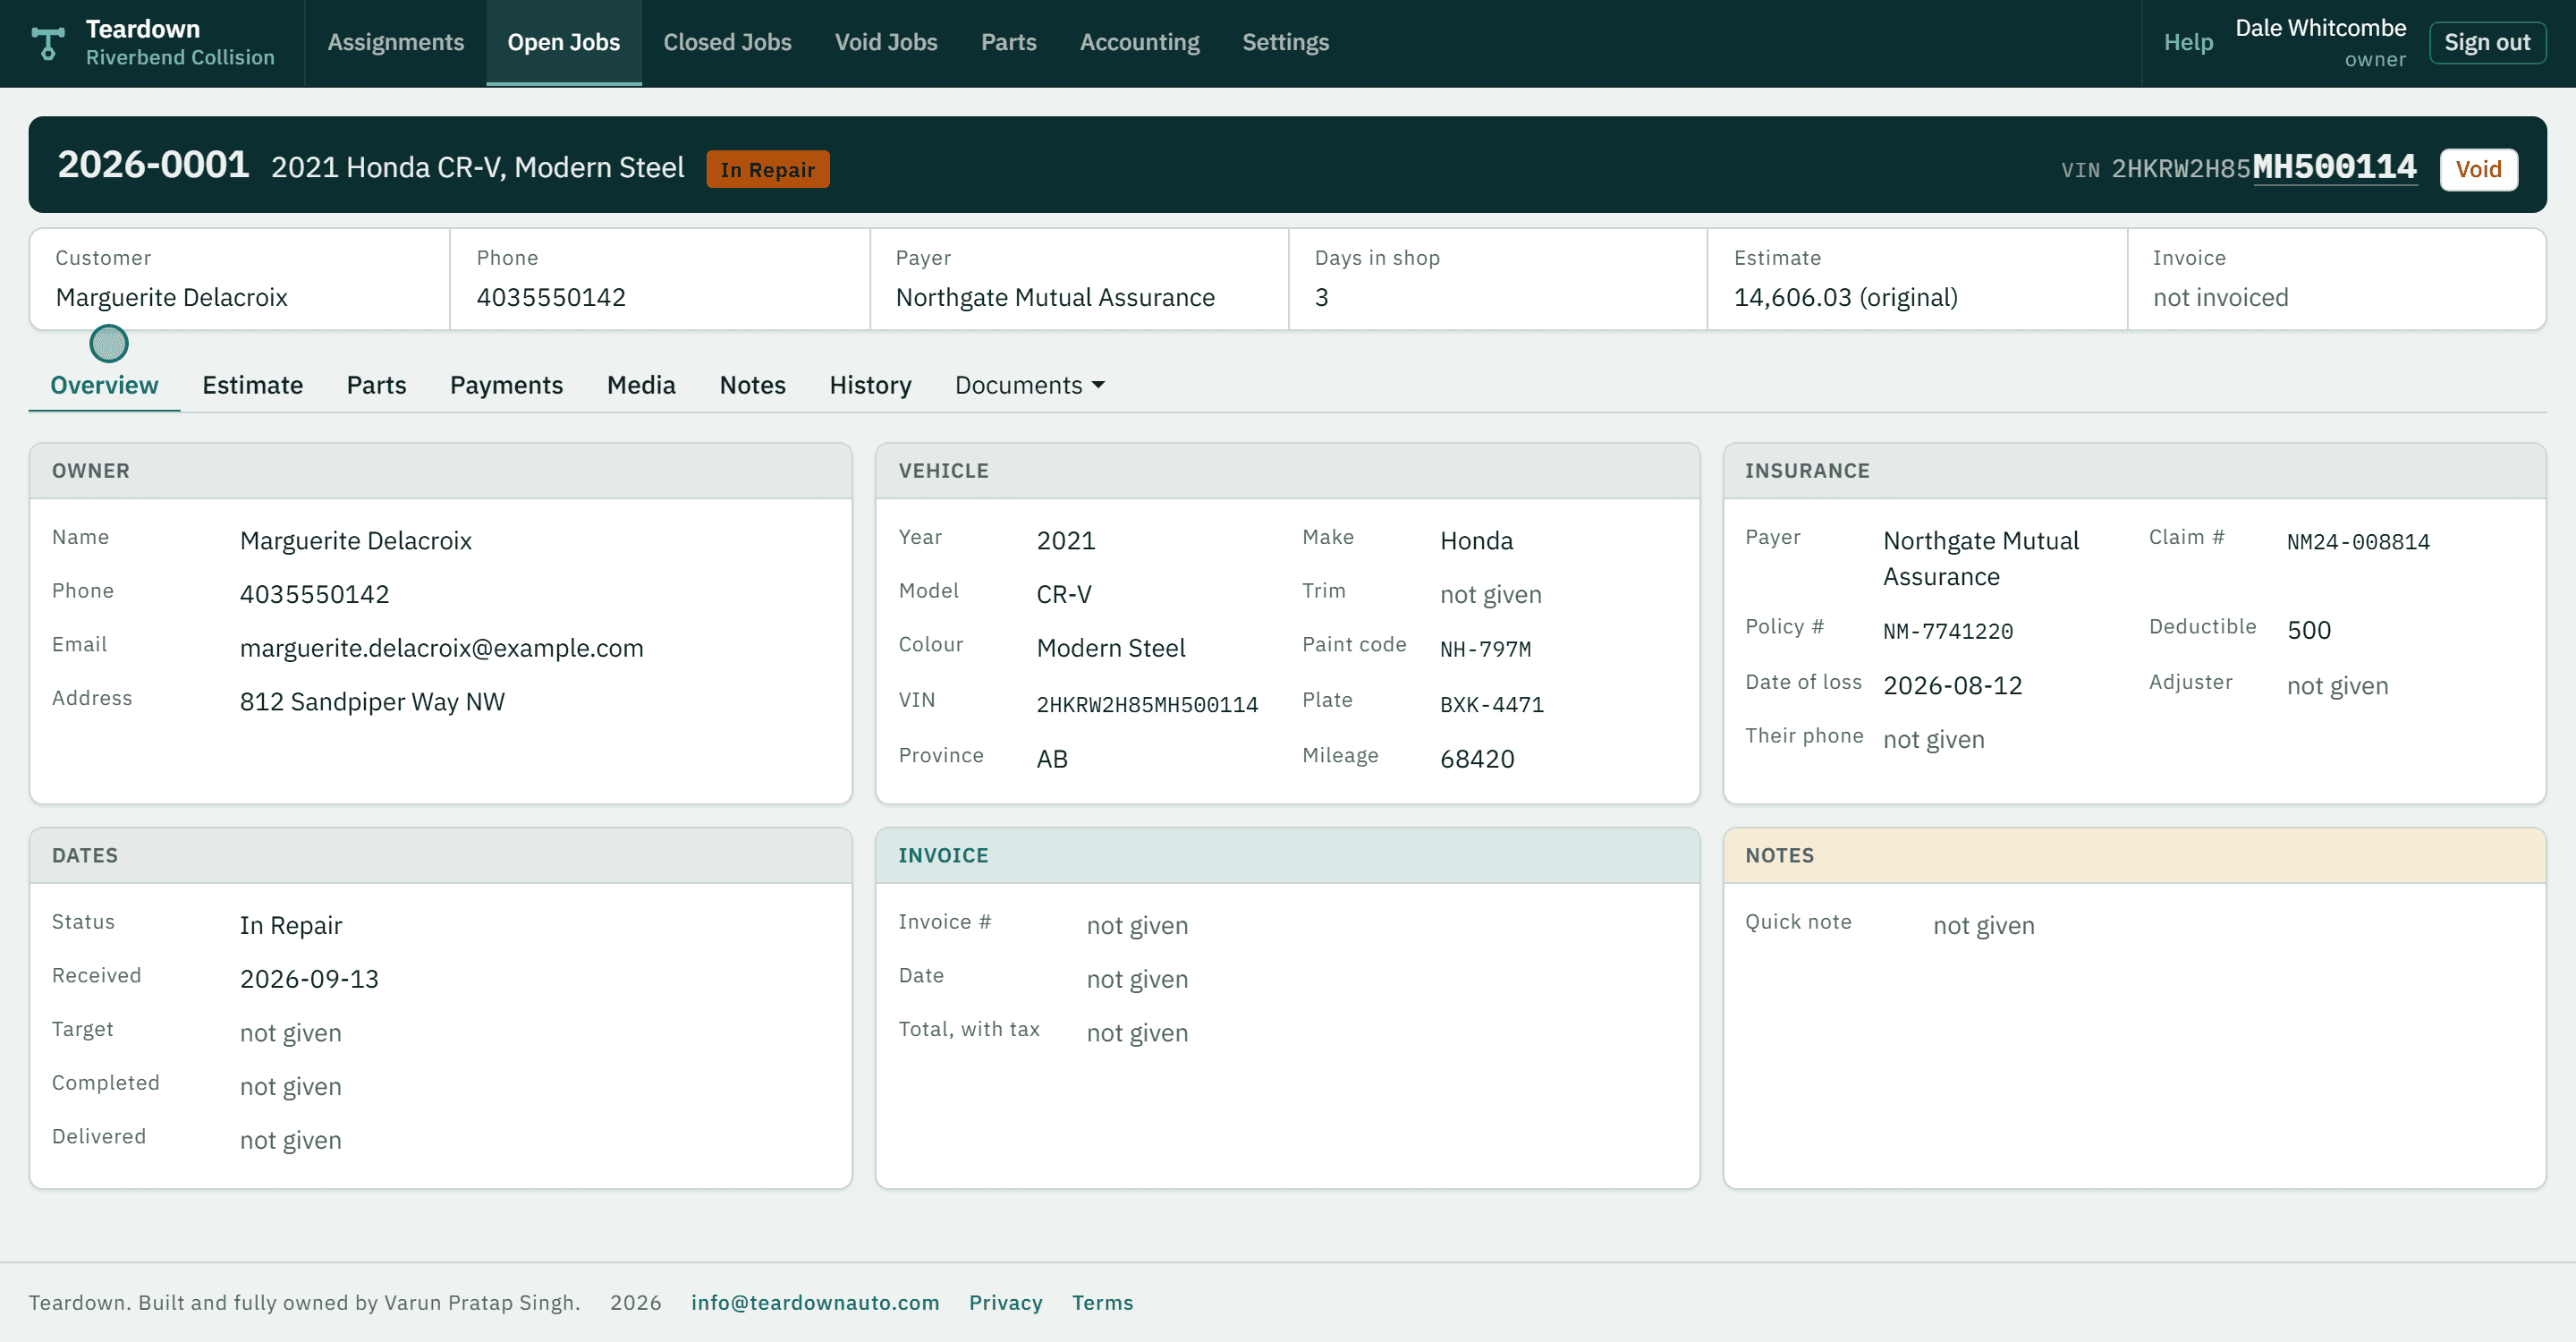Open the Privacy link
2576x1342 pixels.
[1005, 1302]
